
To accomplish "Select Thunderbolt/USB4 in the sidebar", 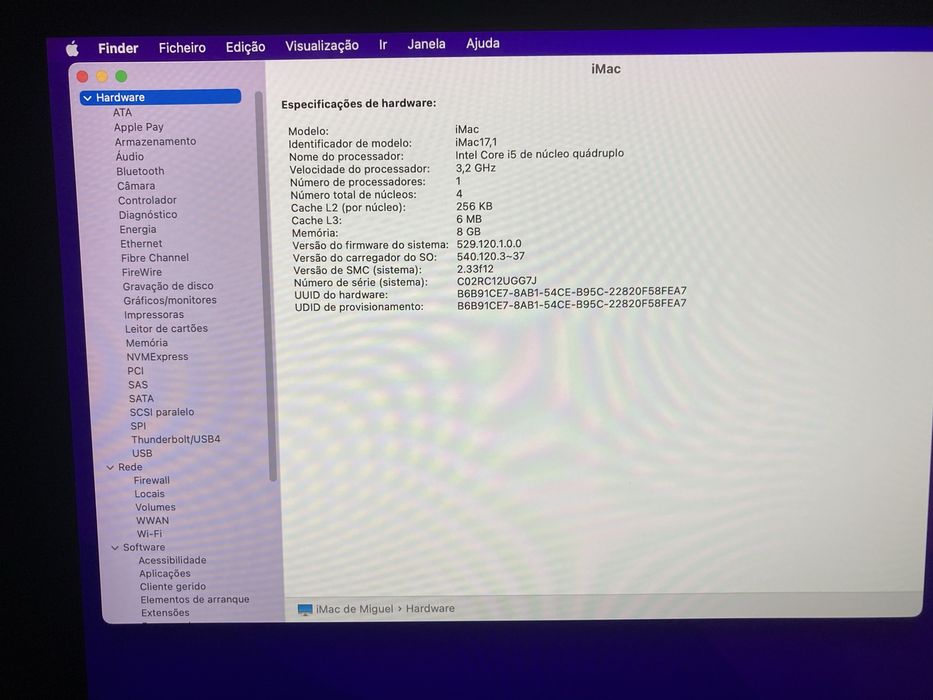I will pyautogui.click(x=176, y=440).
